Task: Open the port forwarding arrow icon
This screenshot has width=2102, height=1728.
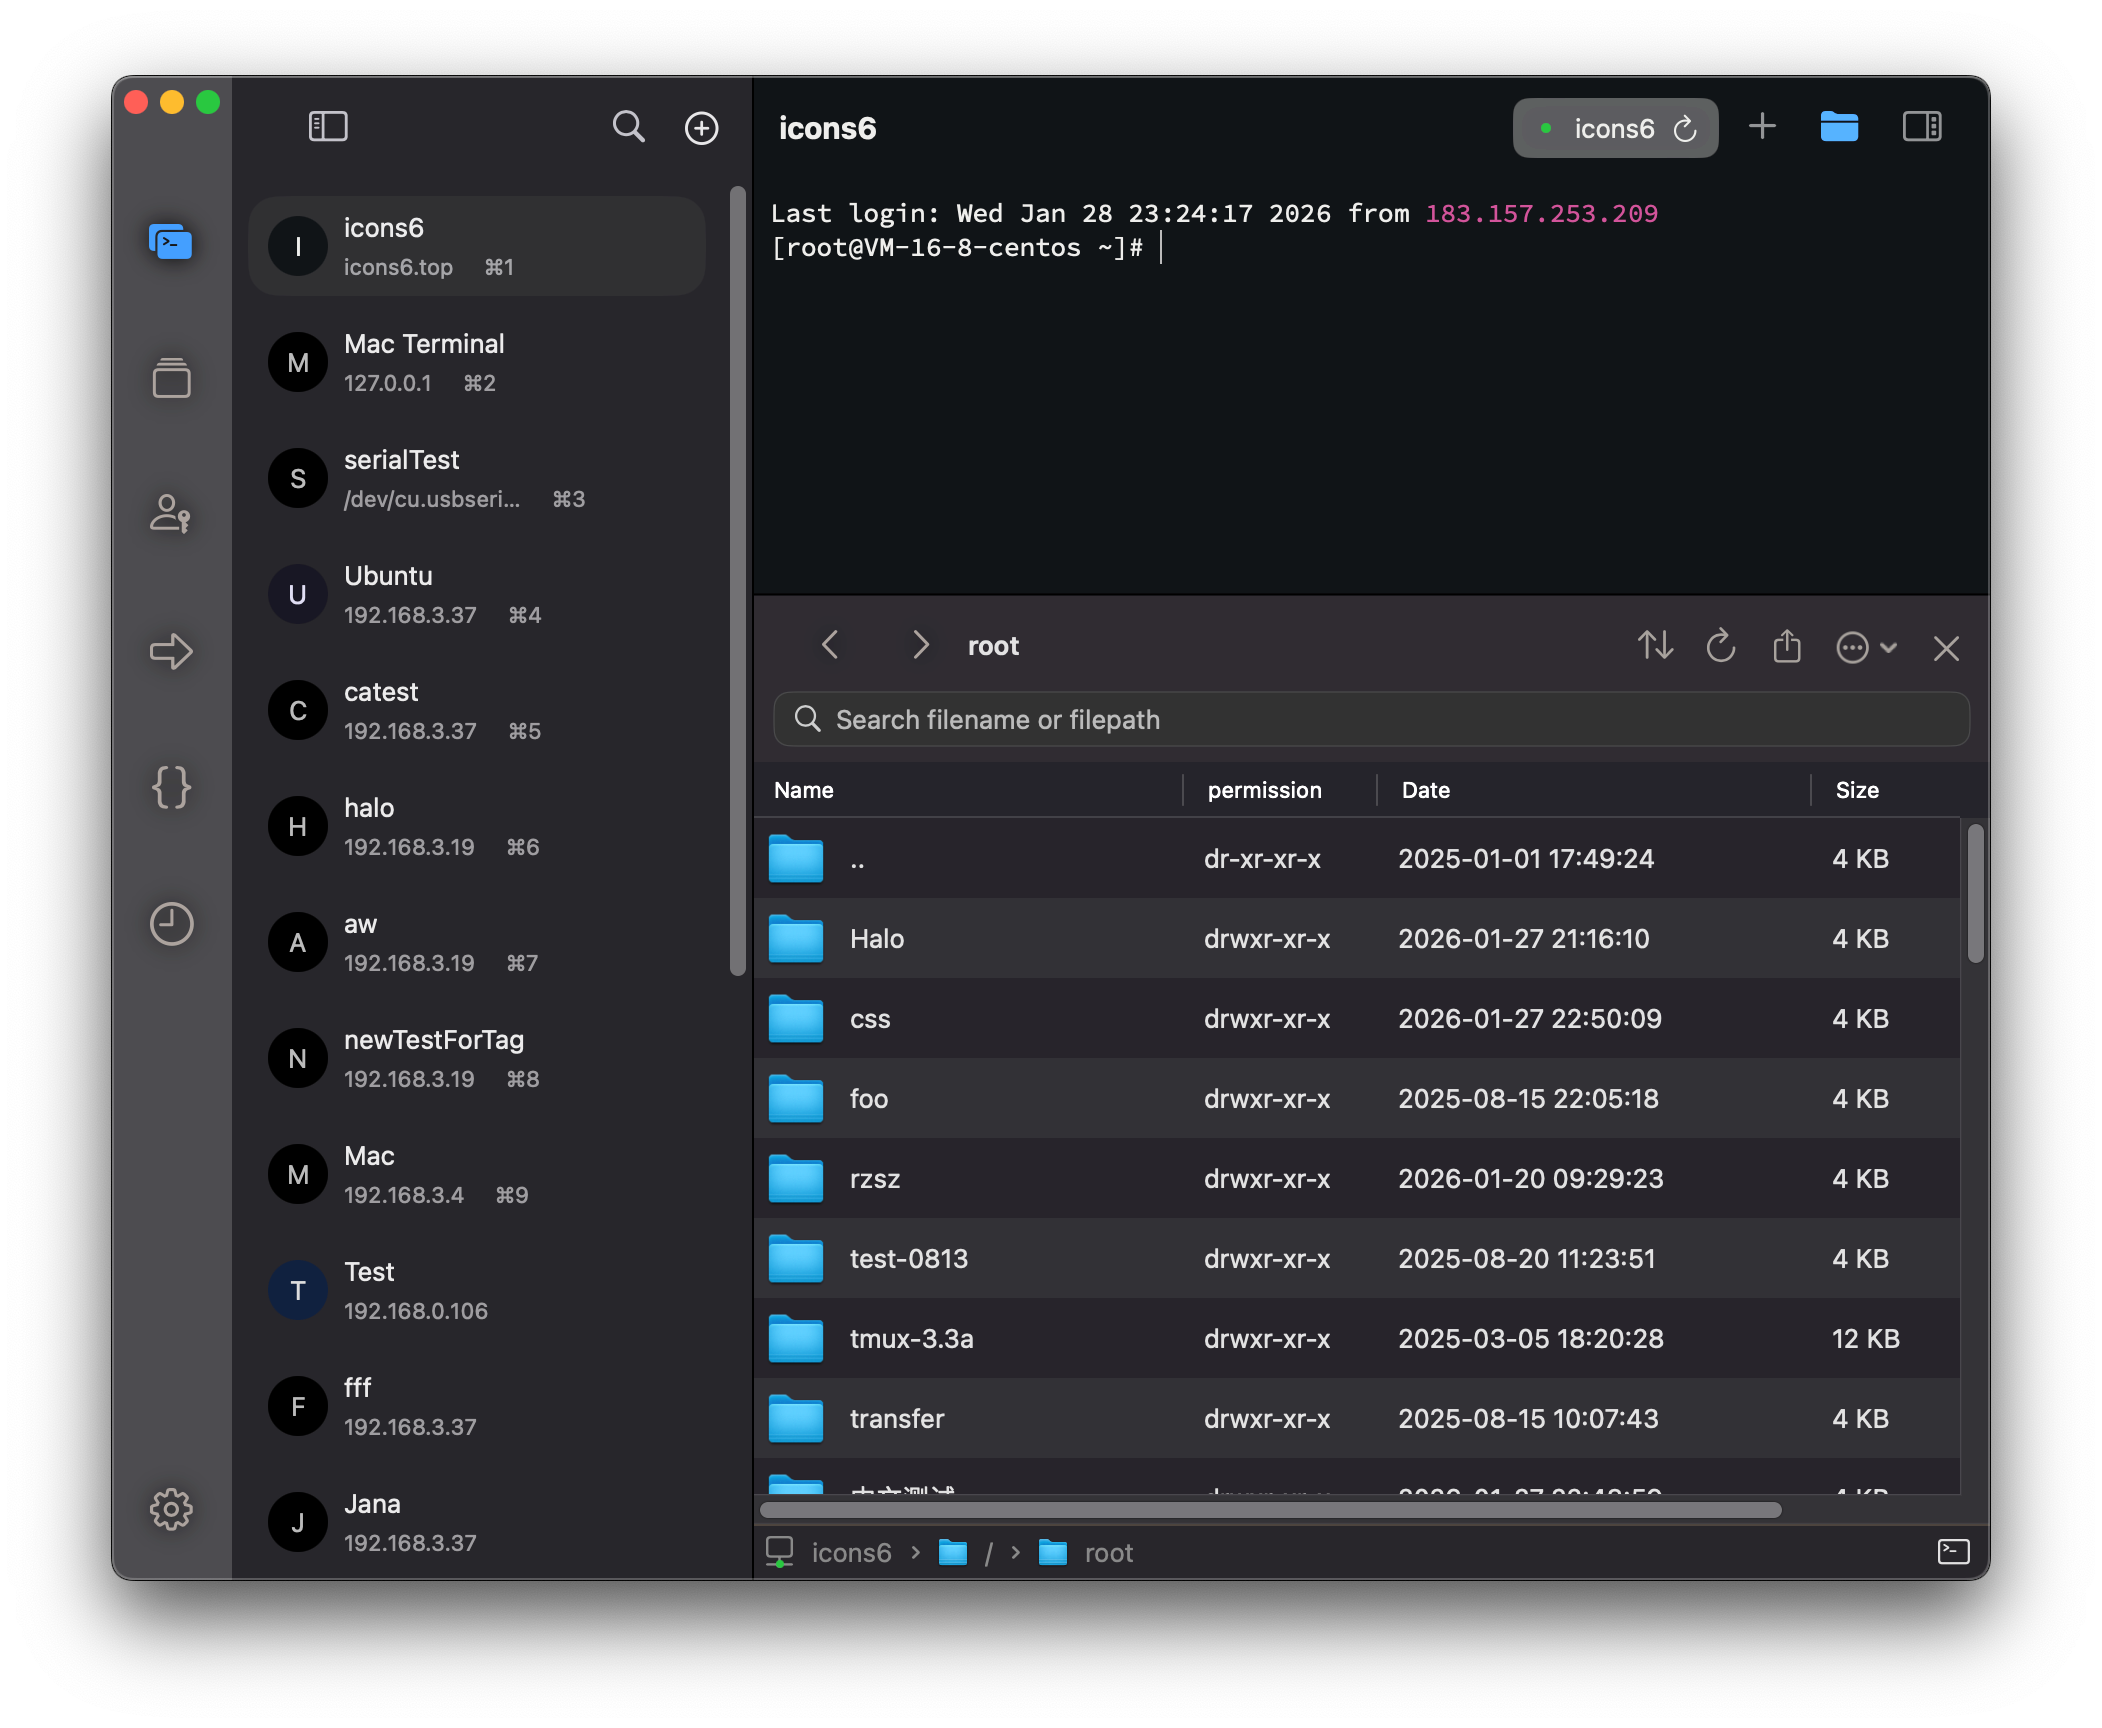Action: 171,651
